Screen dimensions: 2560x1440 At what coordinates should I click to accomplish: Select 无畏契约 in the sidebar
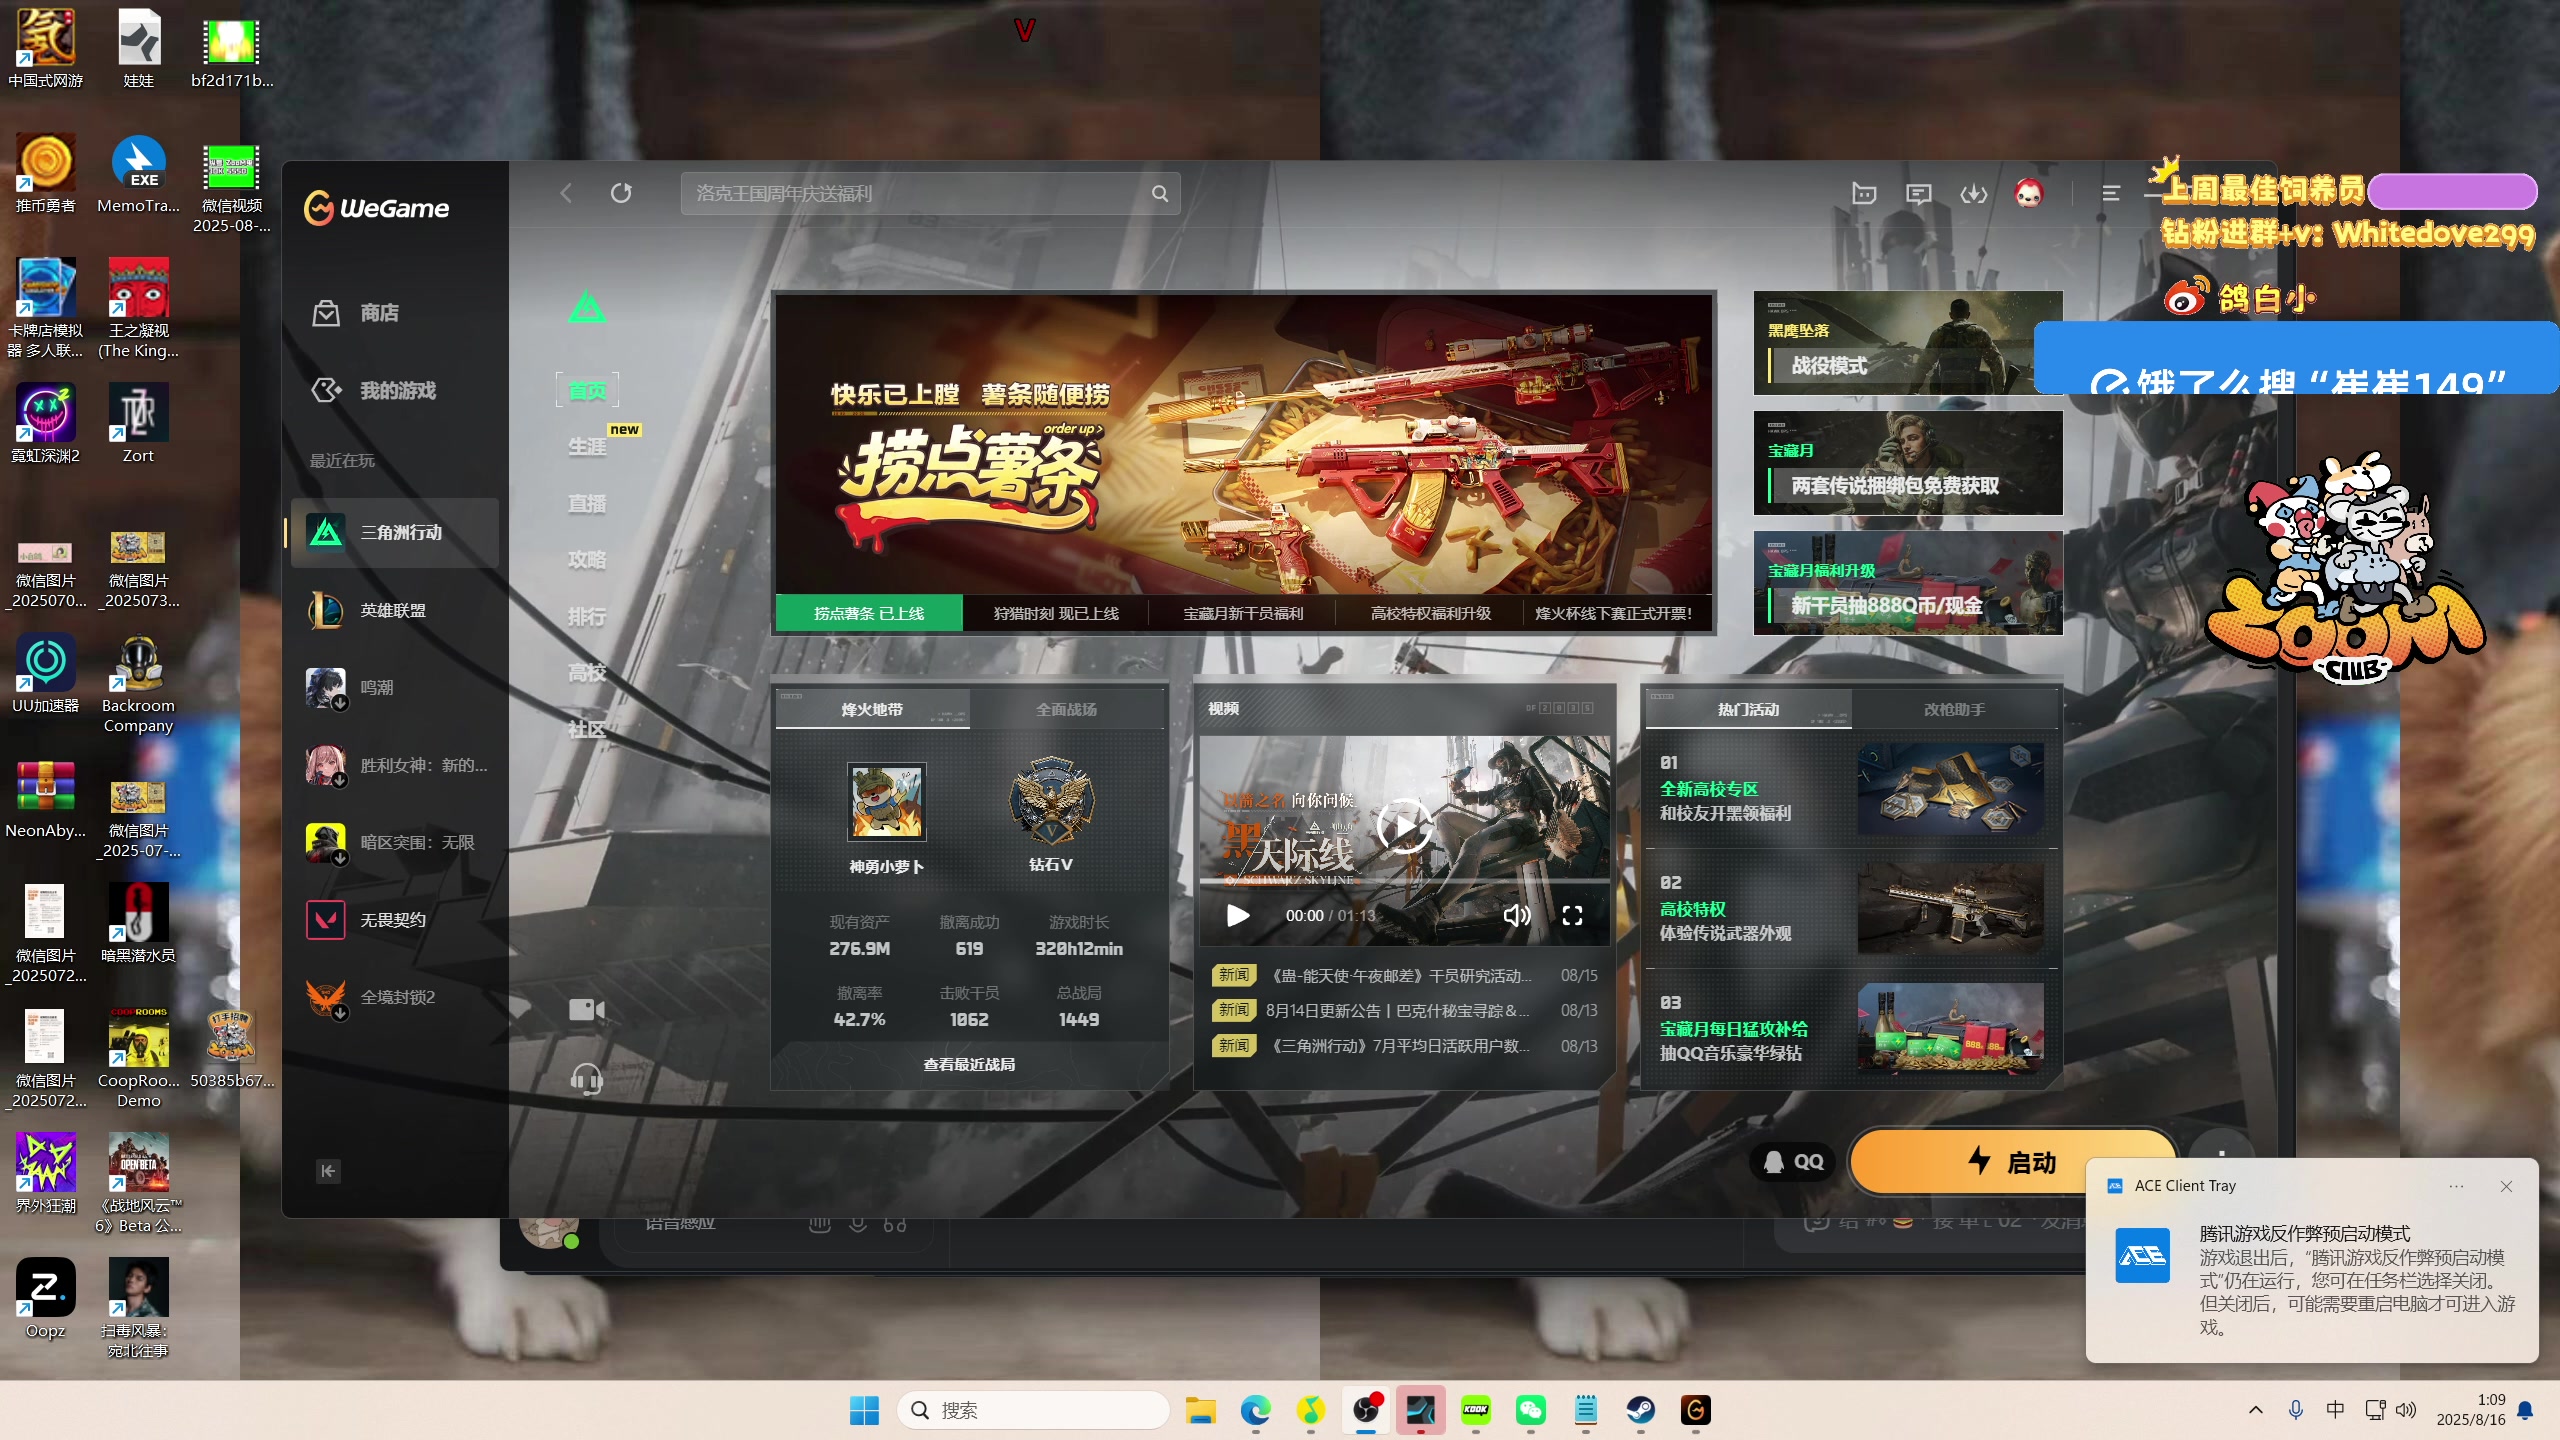click(395, 920)
